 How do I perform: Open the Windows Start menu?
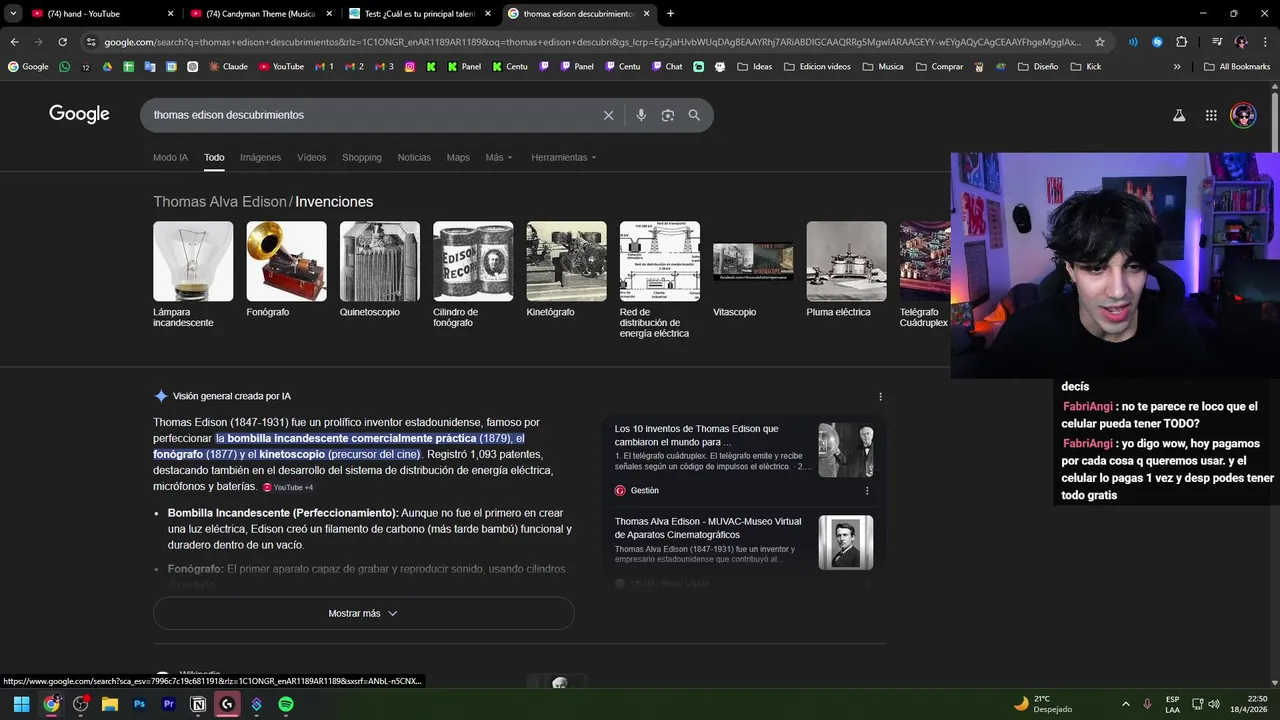pyautogui.click(x=21, y=704)
